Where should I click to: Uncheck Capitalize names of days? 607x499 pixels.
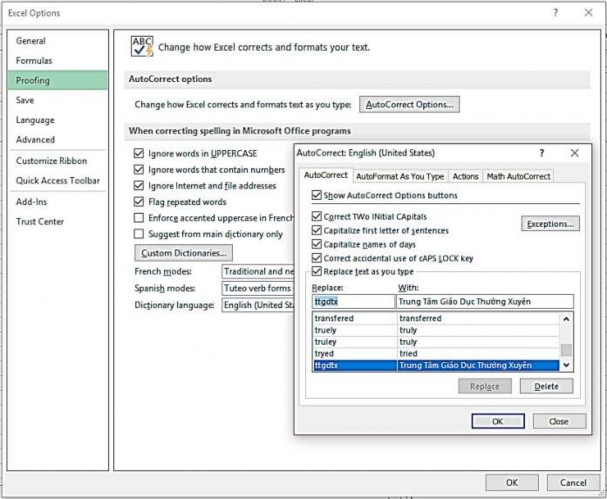(x=317, y=244)
